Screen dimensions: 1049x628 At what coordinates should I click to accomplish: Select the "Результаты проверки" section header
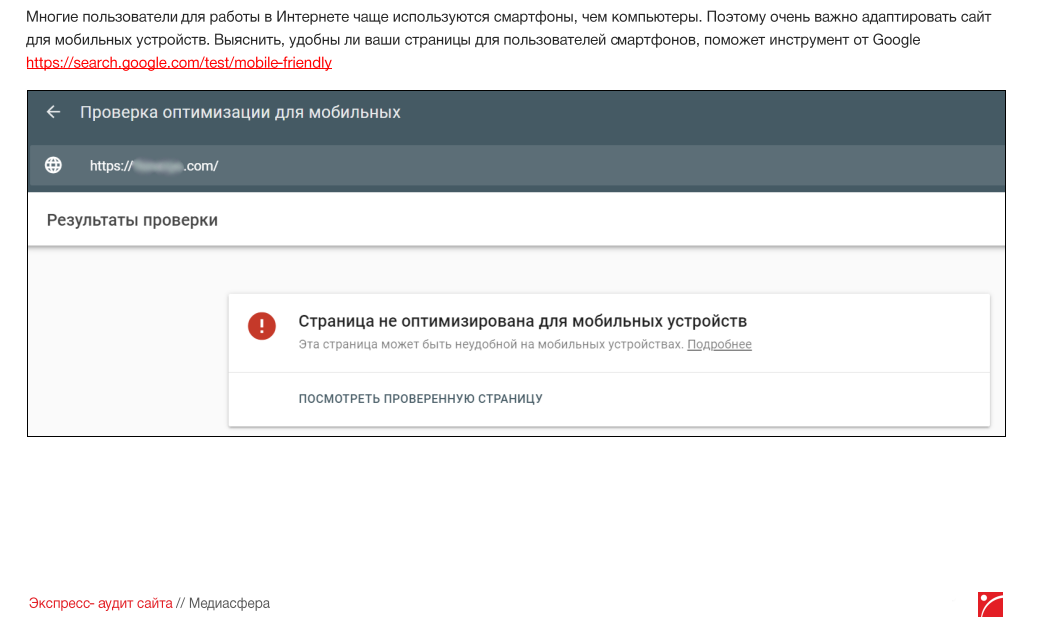coord(132,220)
